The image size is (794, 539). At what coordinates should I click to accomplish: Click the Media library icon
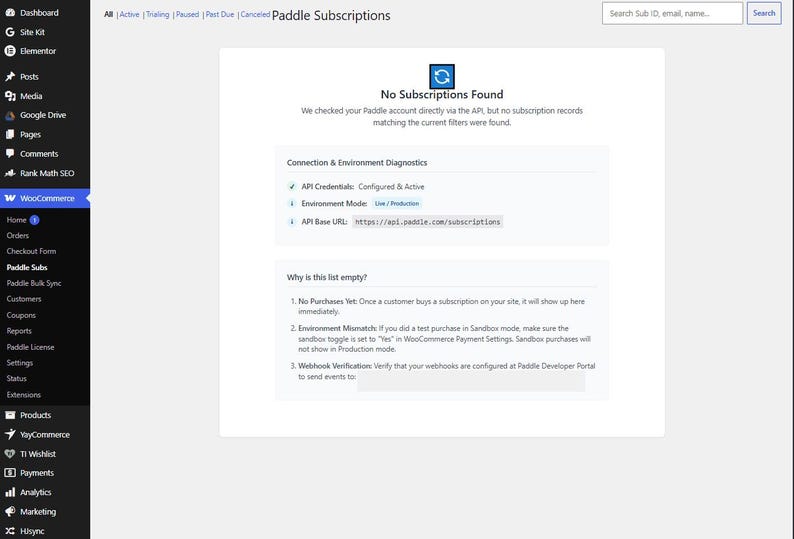click(x=10, y=96)
